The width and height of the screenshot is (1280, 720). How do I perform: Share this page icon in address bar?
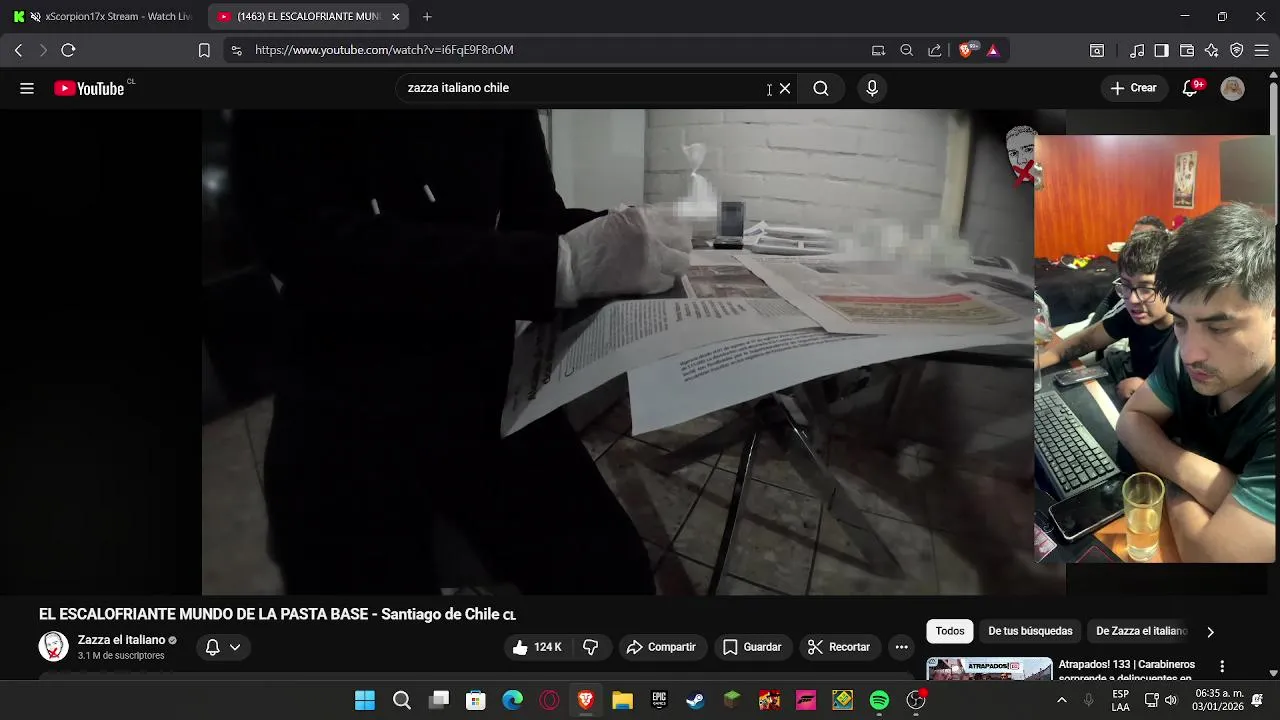[935, 50]
